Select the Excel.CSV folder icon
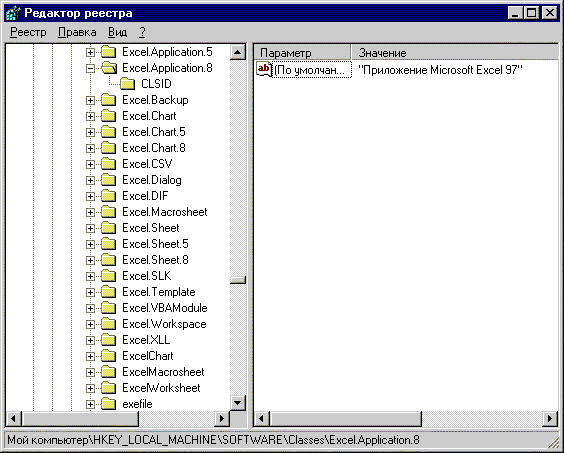564x453 pixels. tap(109, 164)
